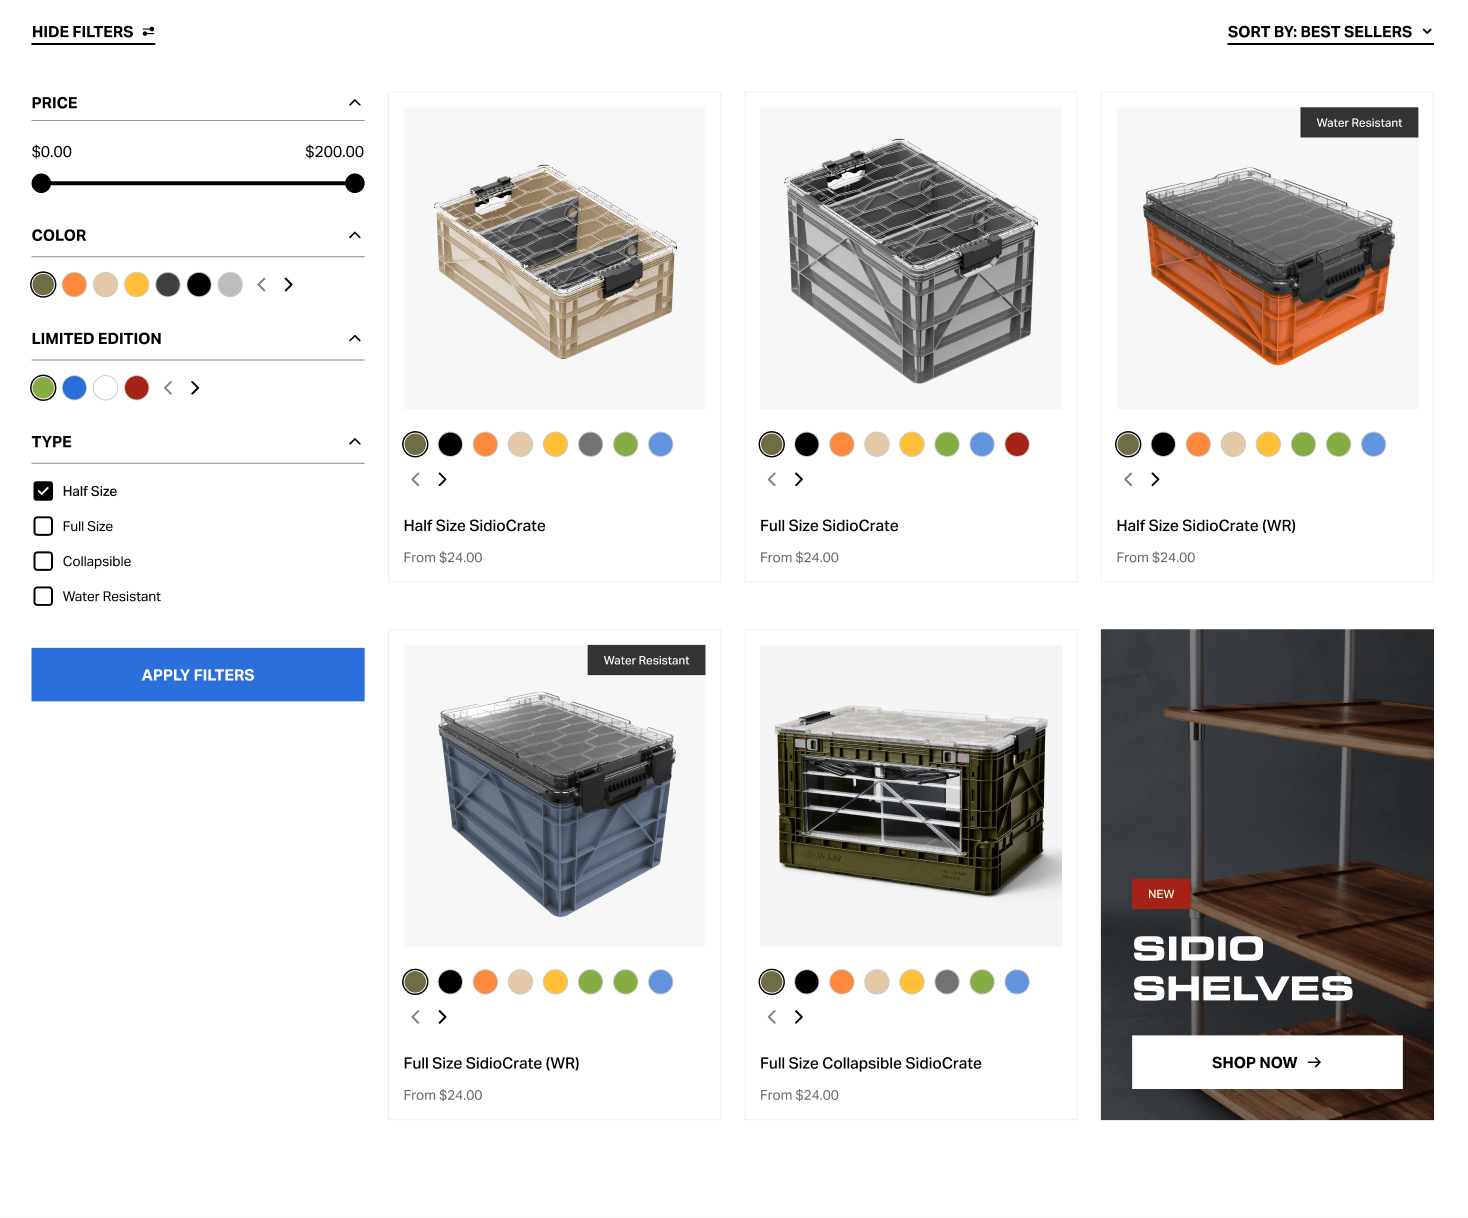Select the orange color filter swatch
The height and width of the screenshot is (1218, 1468).
pyautogui.click(x=74, y=285)
